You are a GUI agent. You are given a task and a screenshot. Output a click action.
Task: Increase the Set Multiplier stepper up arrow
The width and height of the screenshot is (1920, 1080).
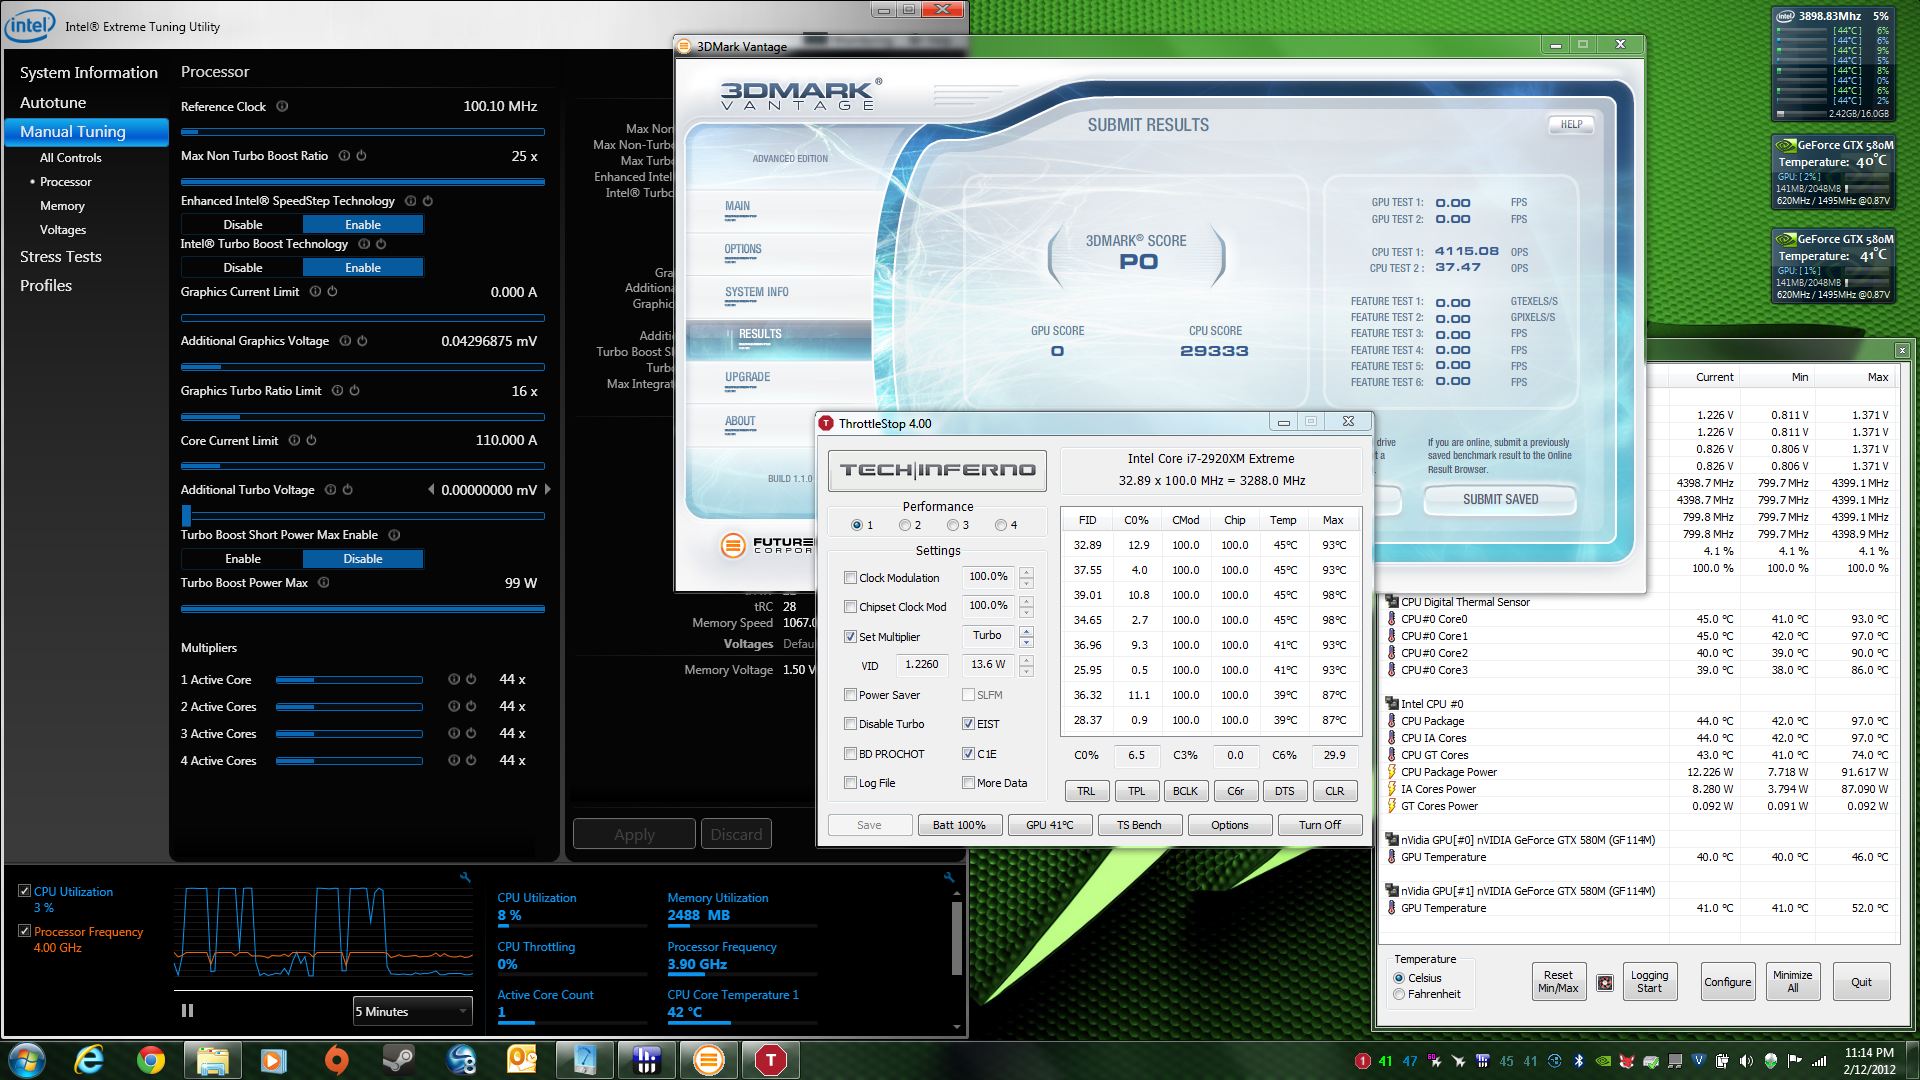tap(1026, 631)
